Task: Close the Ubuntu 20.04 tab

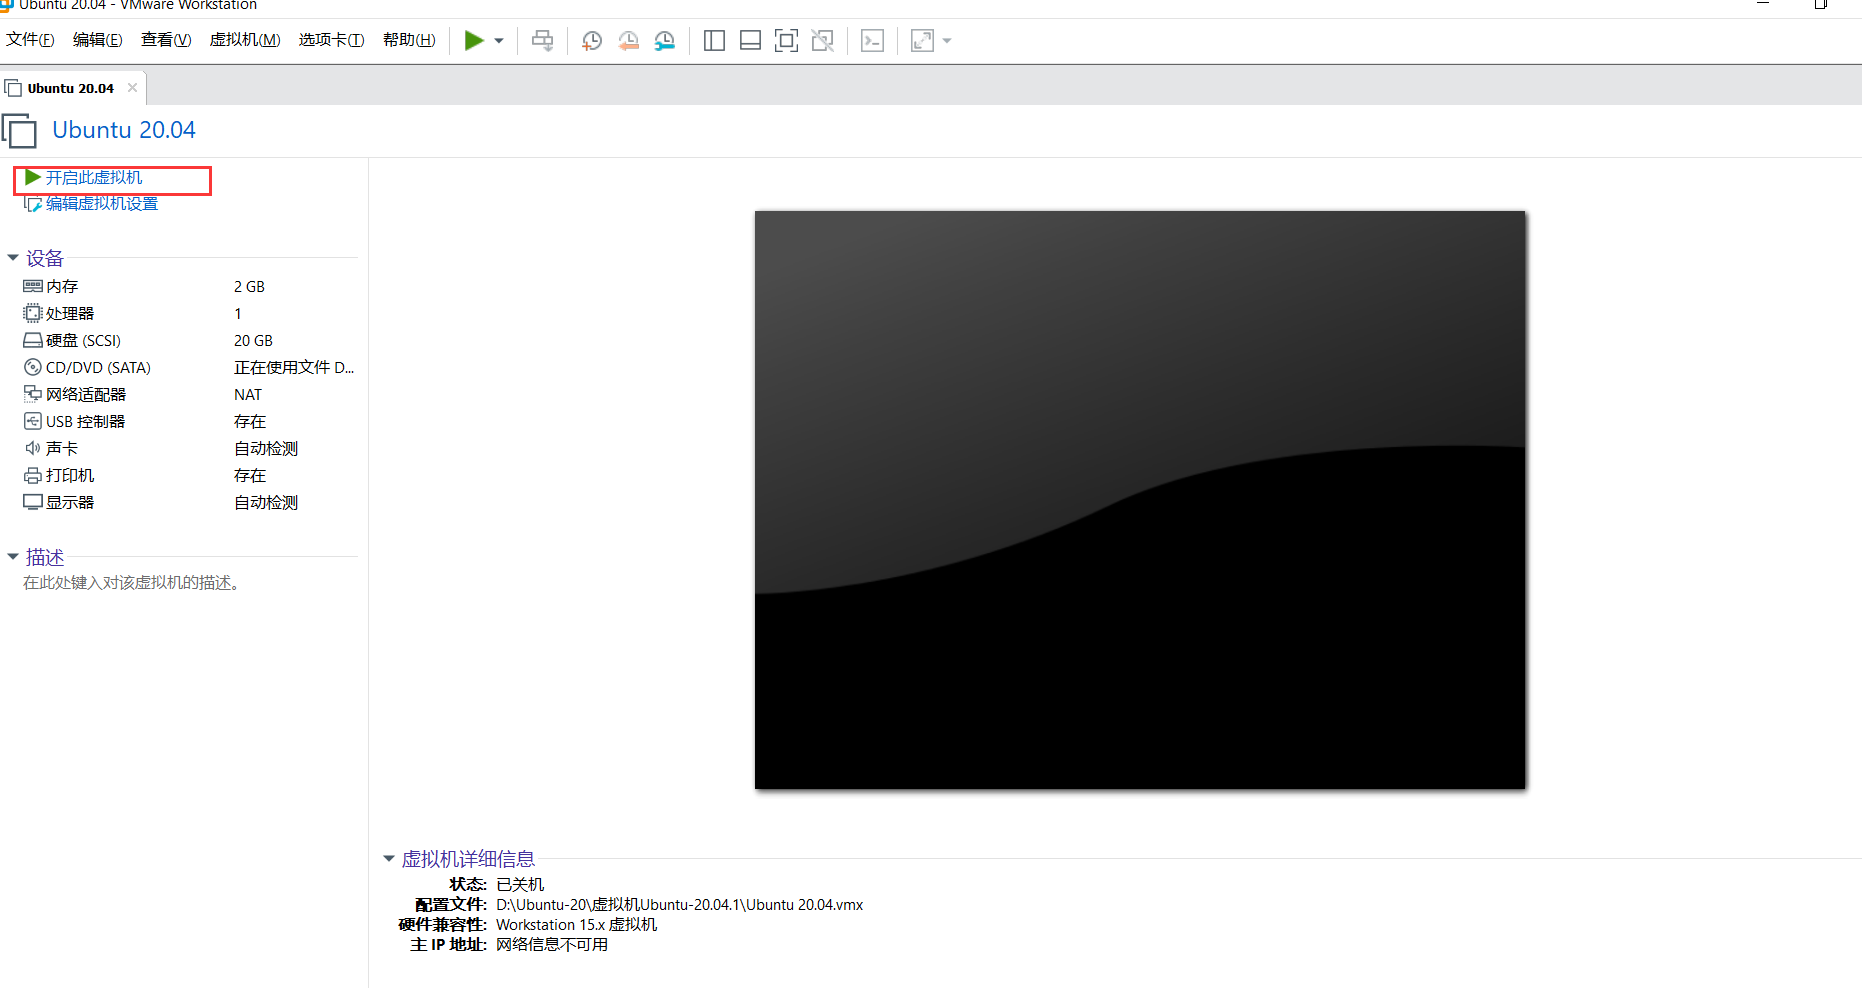Action: [132, 88]
